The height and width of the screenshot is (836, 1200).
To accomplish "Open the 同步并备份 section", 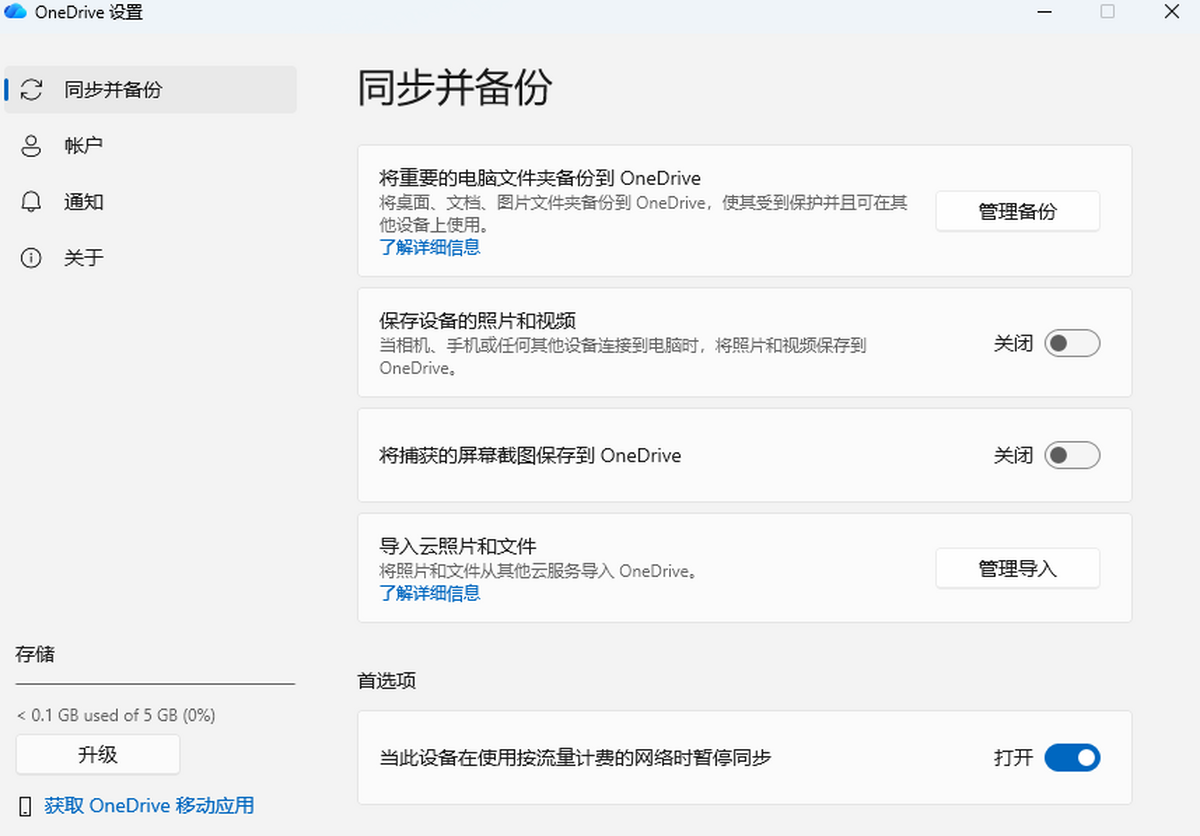I will coord(150,90).
